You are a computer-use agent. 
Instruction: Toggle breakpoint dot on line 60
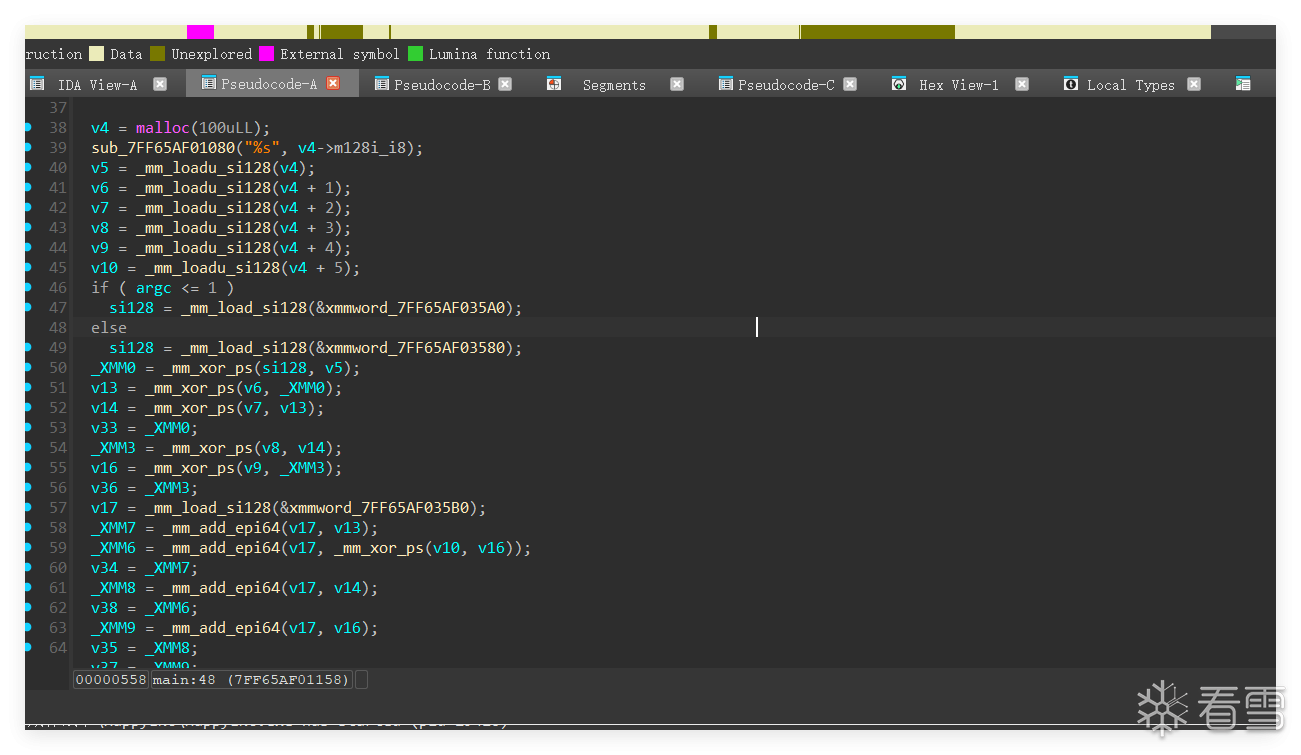click(28, 567)
